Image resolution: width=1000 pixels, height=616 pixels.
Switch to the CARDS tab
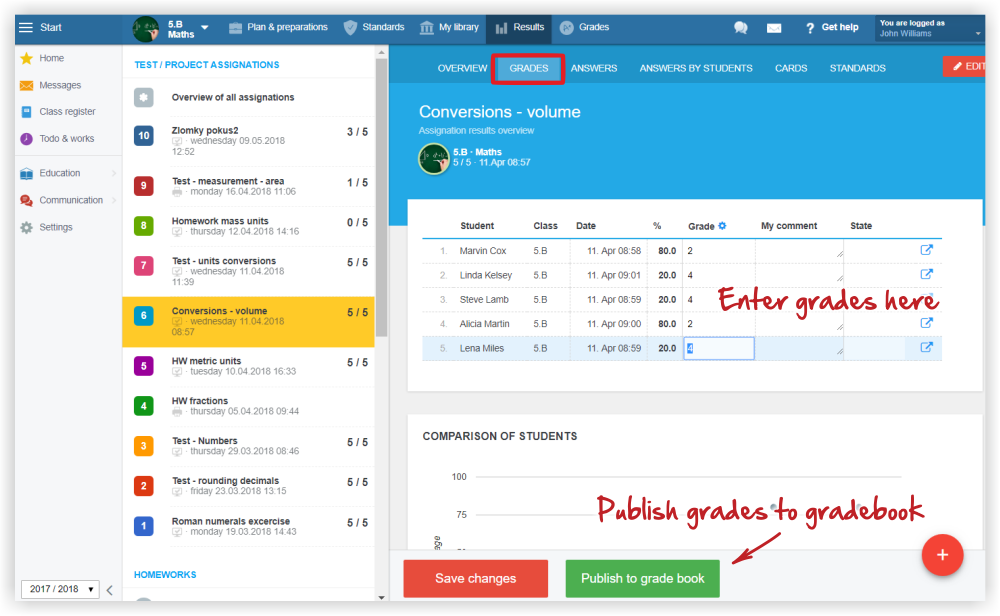click(x=791, y=68)
